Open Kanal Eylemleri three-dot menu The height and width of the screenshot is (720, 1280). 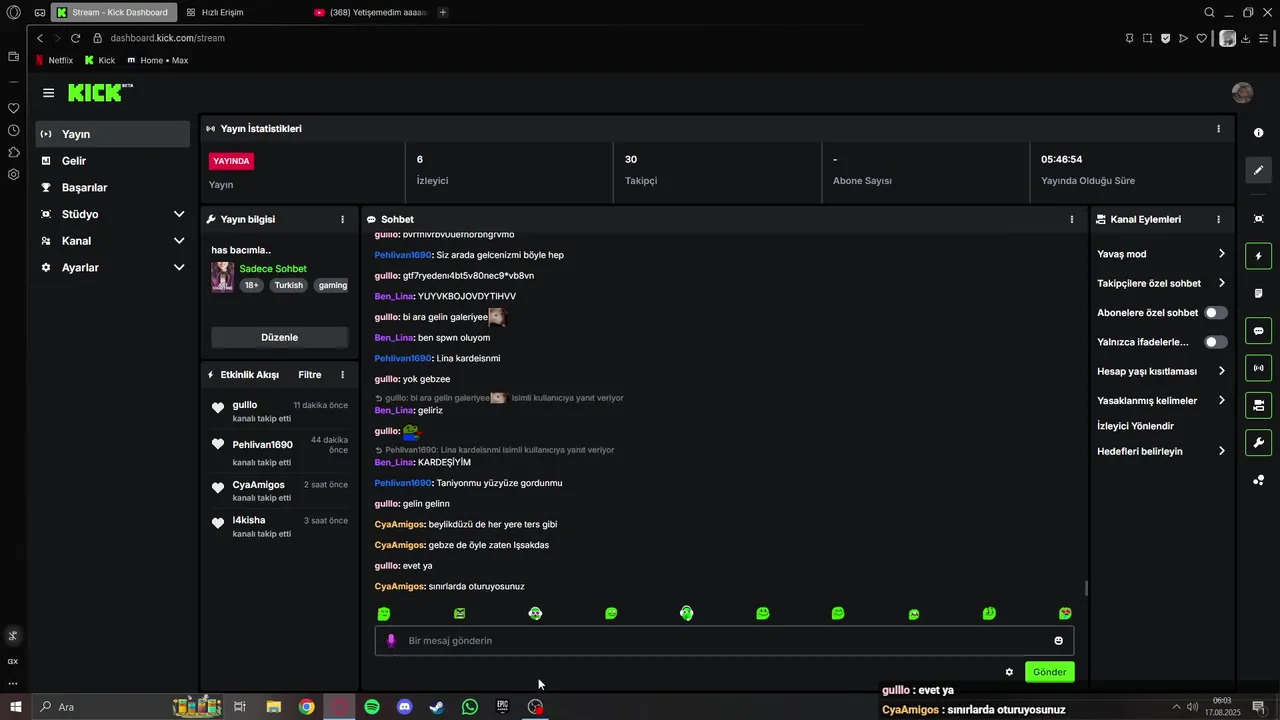tap(1218, 219)
